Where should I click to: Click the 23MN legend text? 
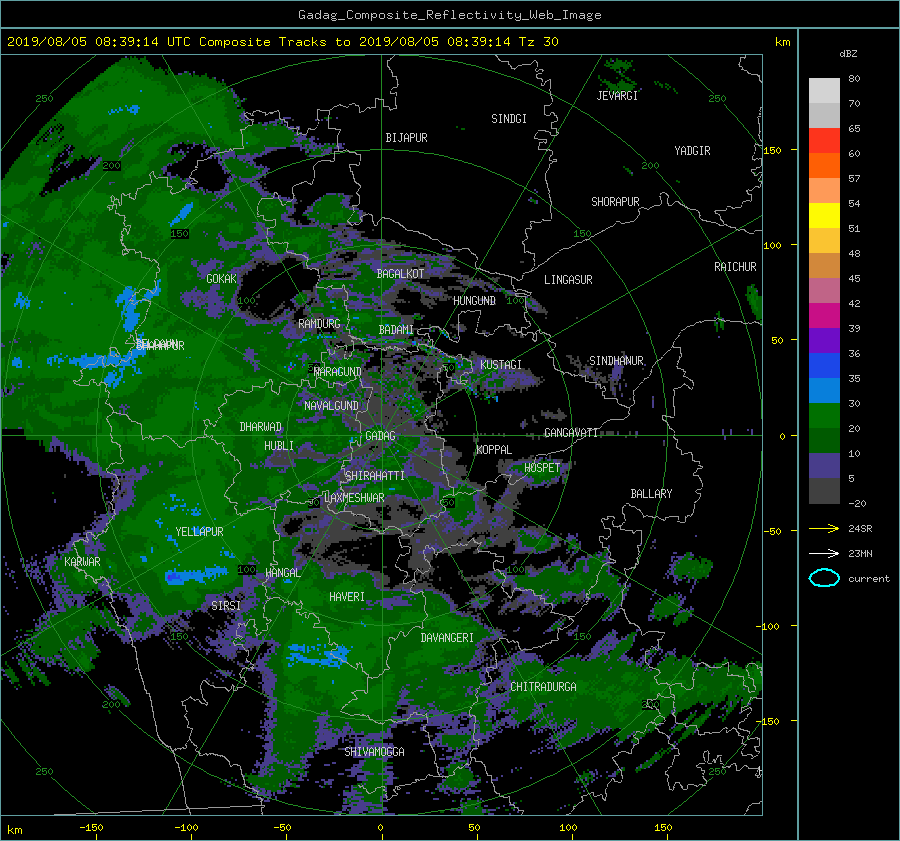pyautogui.click(x=860, y=553)
